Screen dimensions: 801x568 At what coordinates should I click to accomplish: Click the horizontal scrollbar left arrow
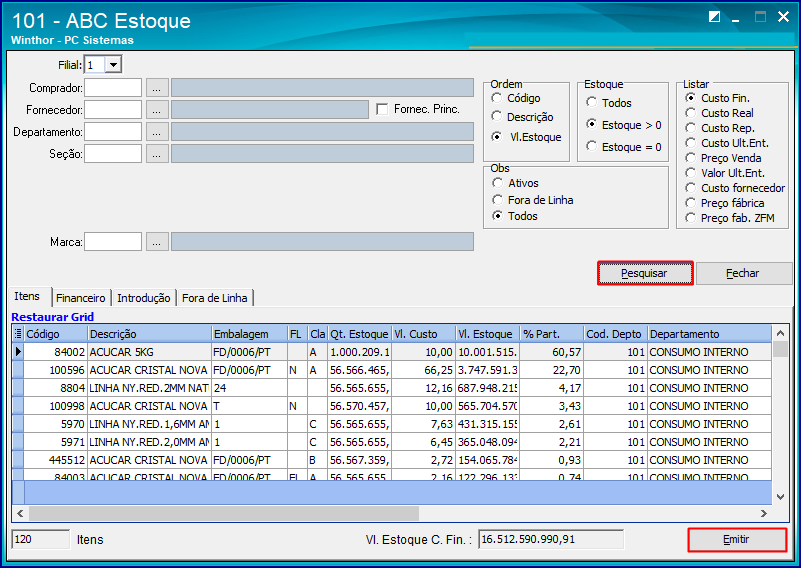(20, 513)
